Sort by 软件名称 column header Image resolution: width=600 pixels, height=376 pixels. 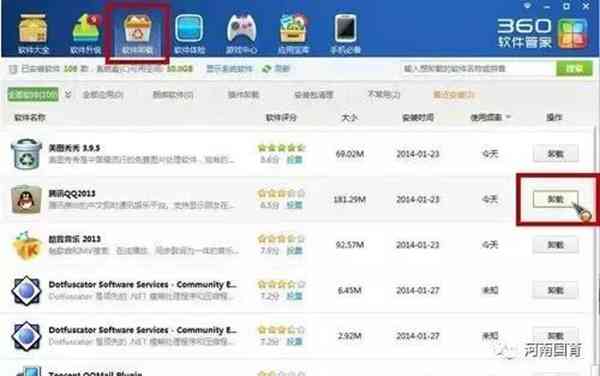tap(30, 117)
